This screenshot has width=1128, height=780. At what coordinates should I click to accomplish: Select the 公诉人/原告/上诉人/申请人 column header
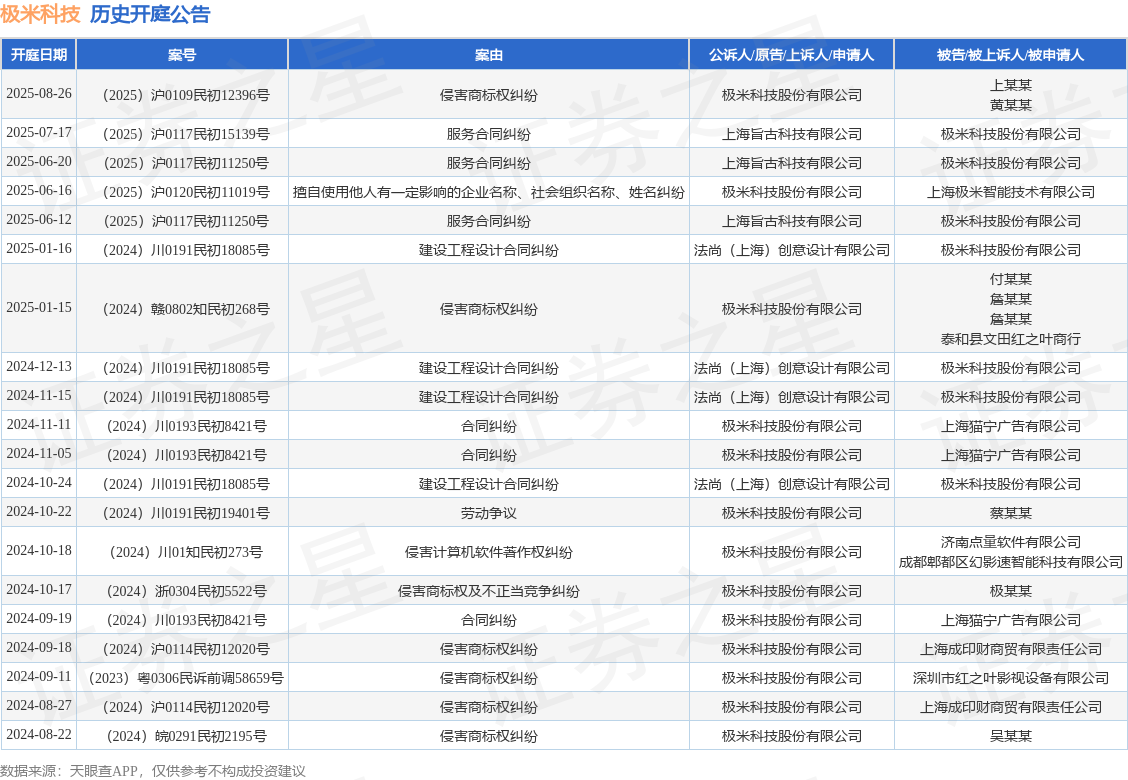[791, 55]
